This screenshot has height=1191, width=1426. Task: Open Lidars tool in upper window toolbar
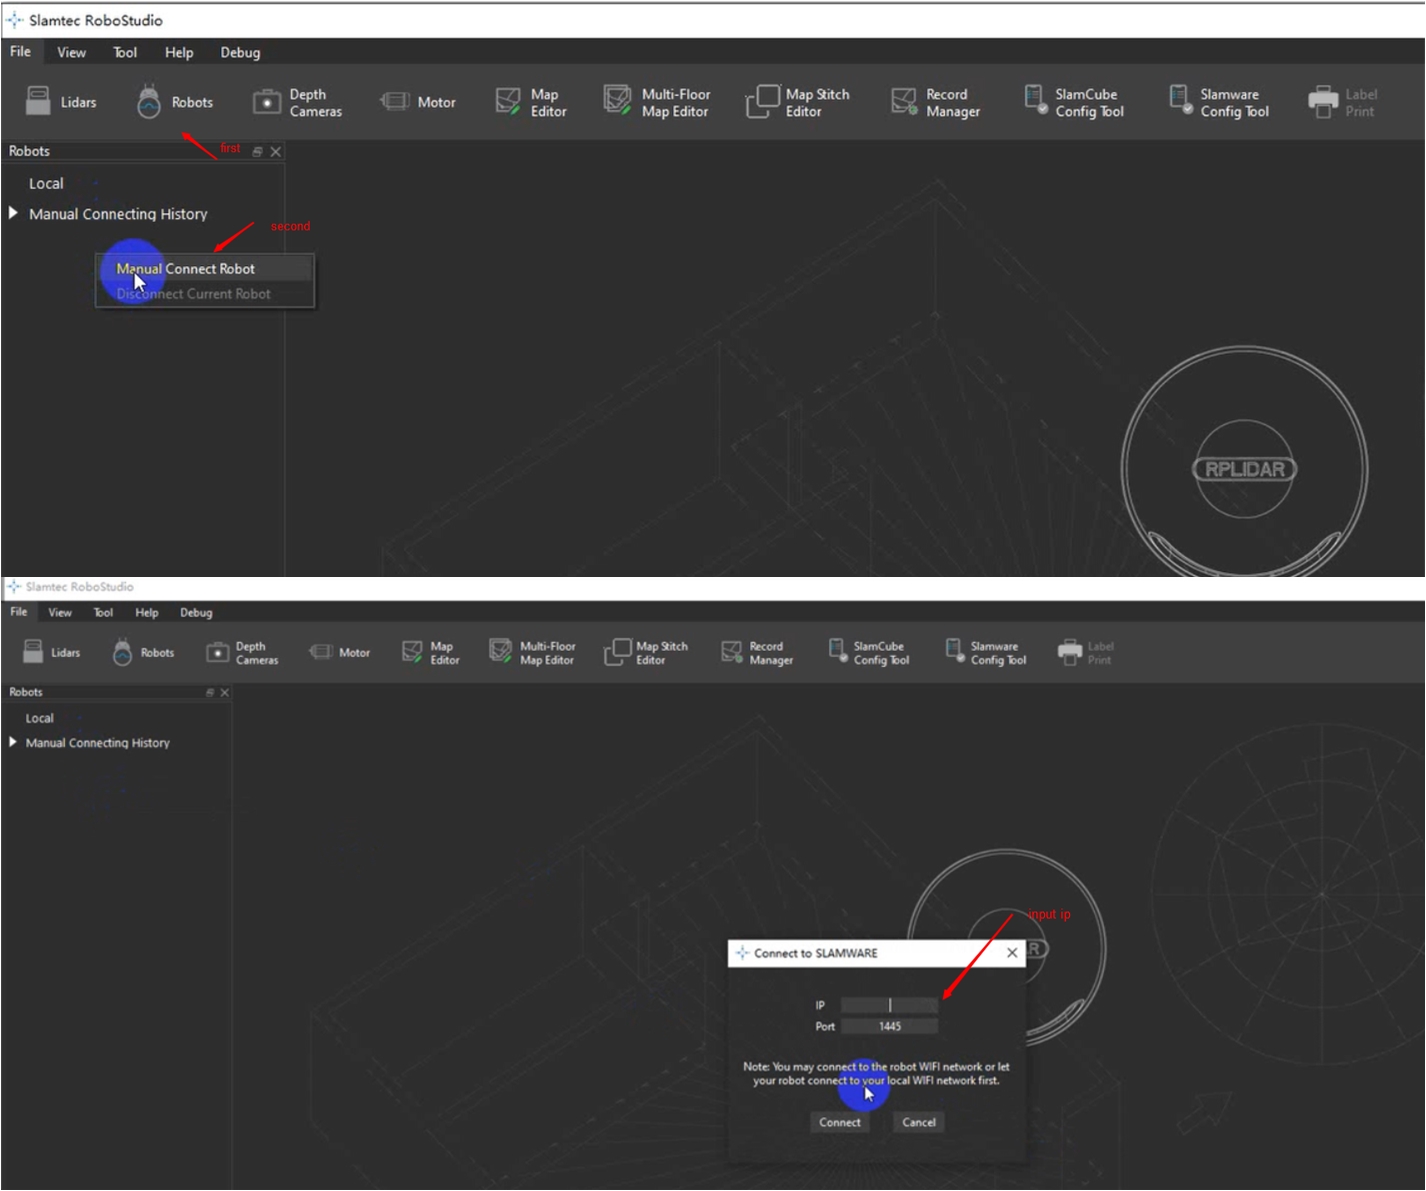[61, 102]
